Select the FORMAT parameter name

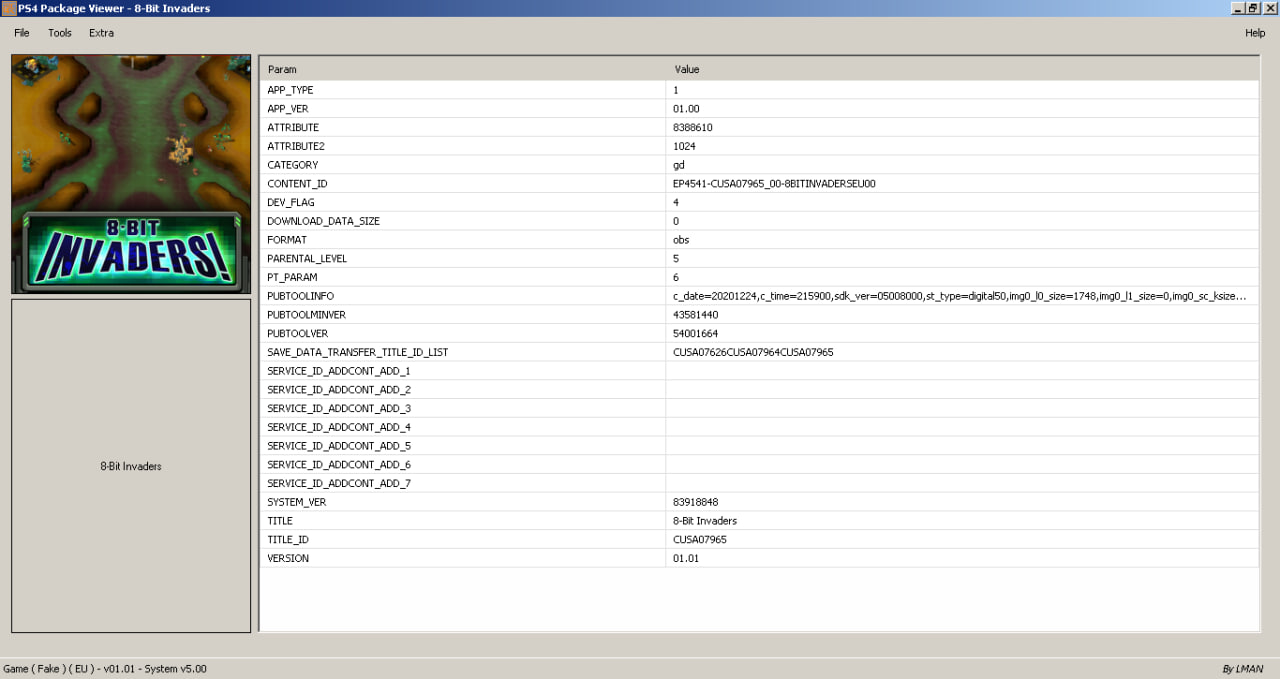click(x=287, y=240)
